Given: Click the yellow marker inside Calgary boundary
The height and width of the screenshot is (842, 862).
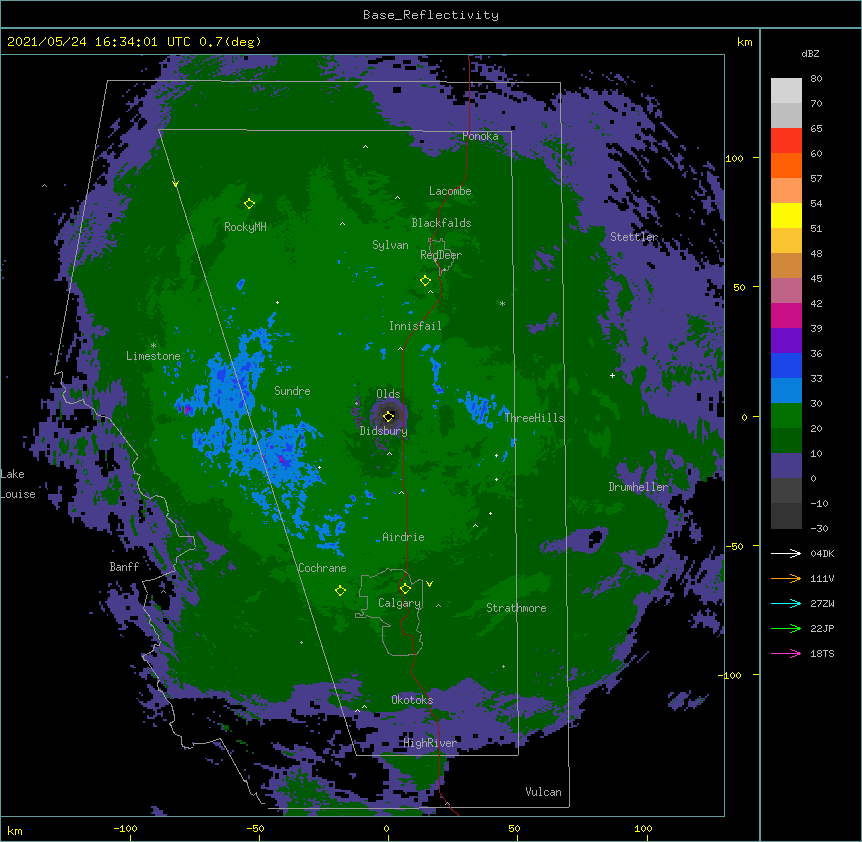Looking at the screenshot, I should (405, 589).
